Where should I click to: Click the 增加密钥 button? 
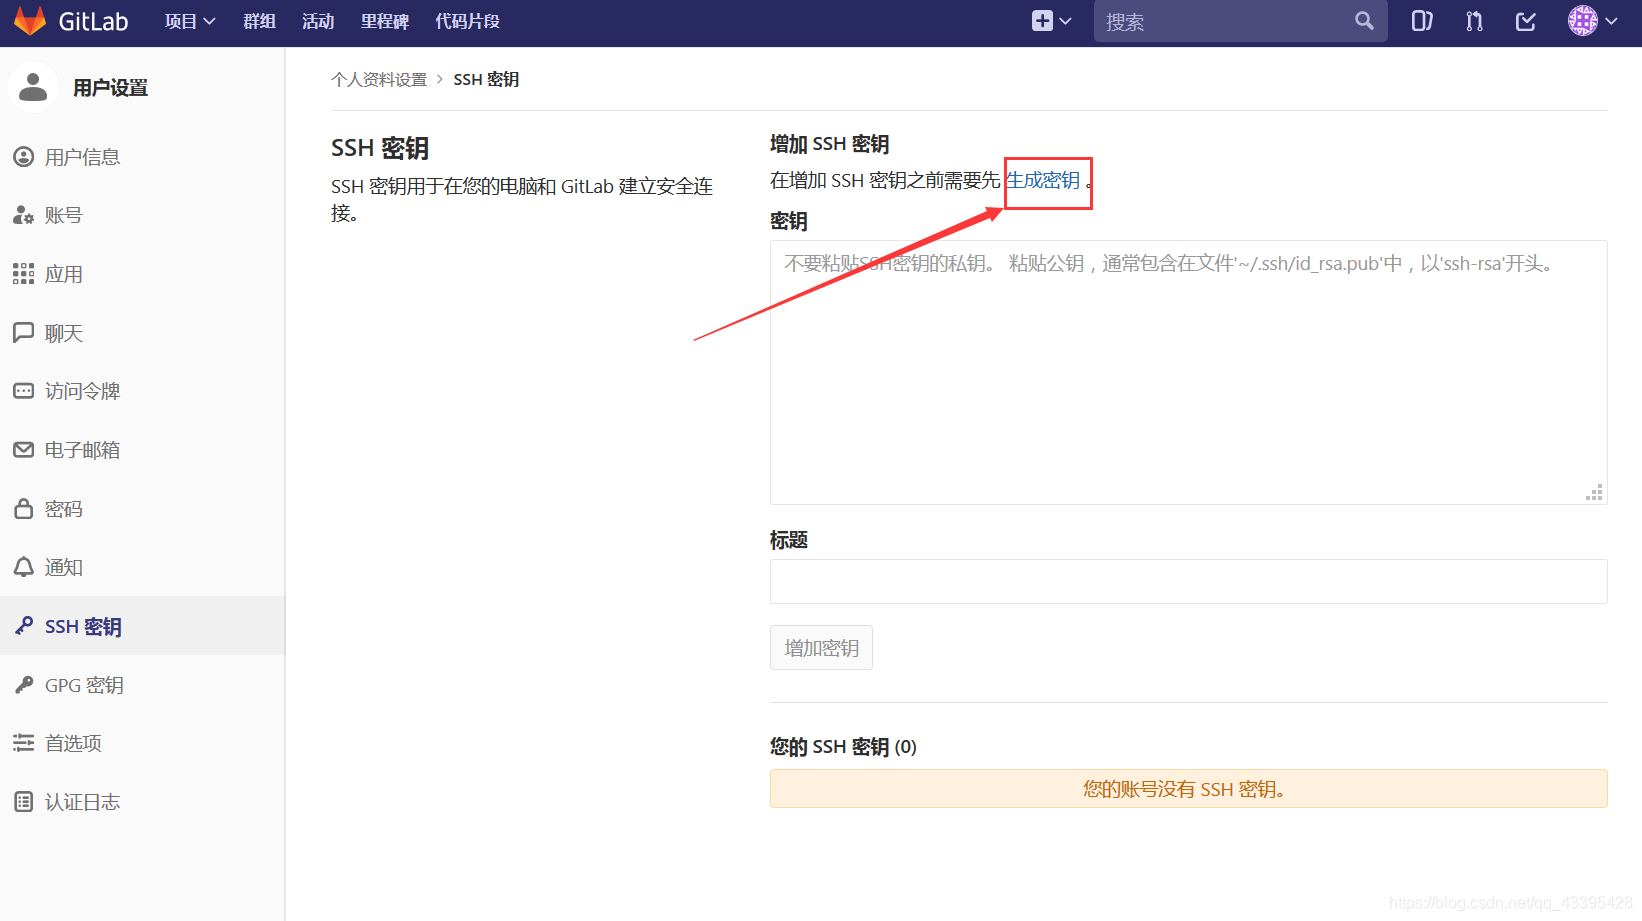821,648
